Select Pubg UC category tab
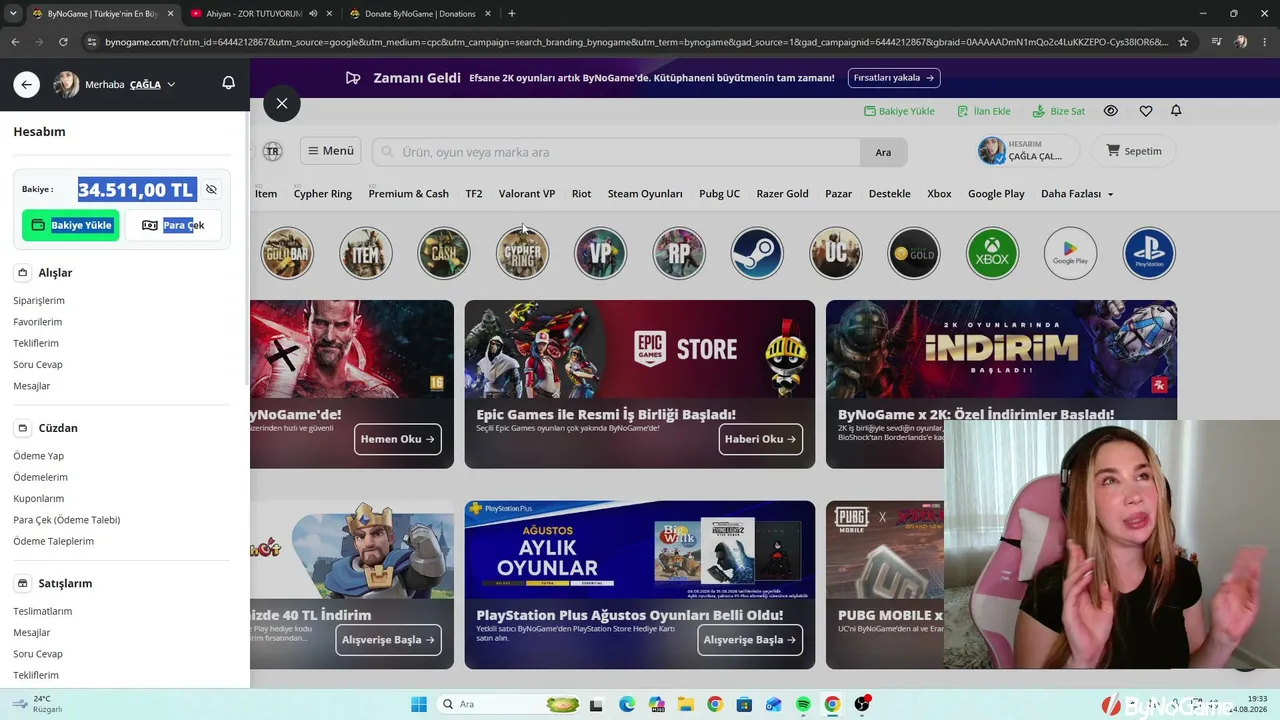 point(720,194)
